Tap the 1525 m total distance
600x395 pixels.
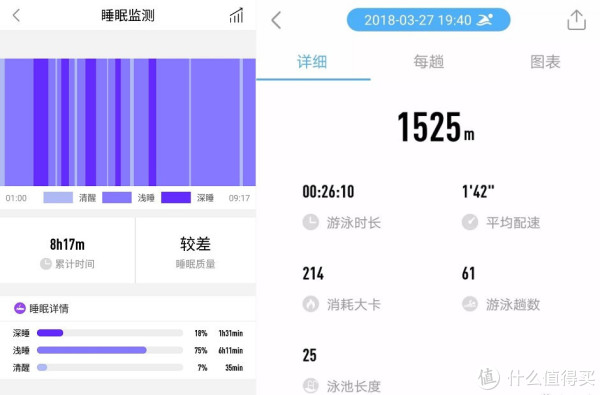(436, 127)
